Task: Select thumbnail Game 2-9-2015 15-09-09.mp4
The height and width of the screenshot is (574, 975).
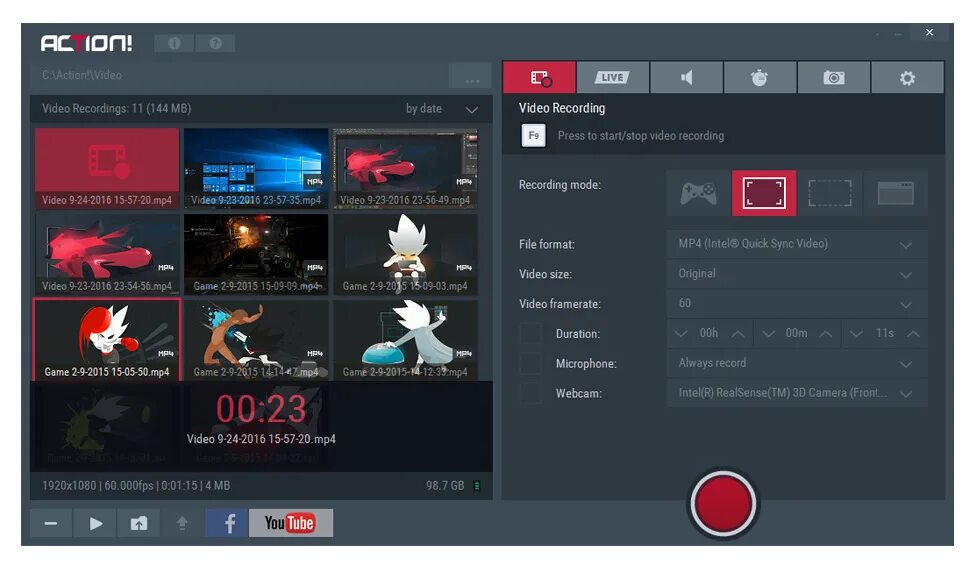Action: (256, 254)
